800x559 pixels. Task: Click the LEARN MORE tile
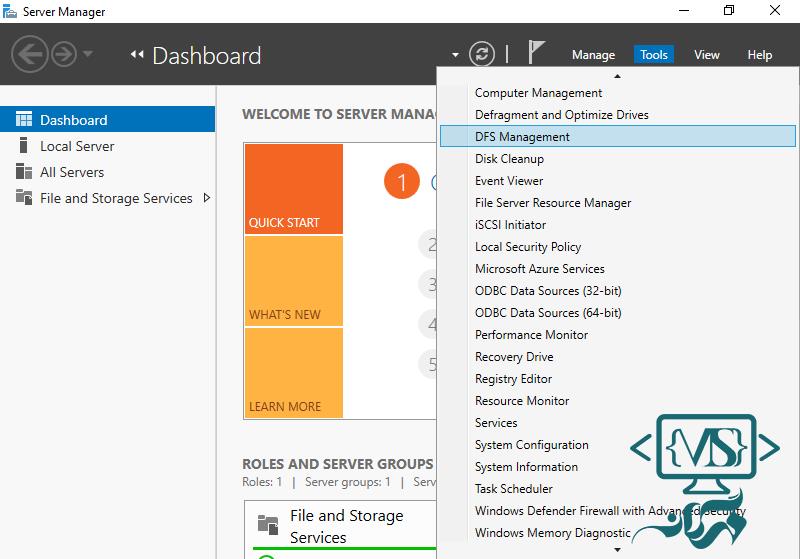coord(294,373)
